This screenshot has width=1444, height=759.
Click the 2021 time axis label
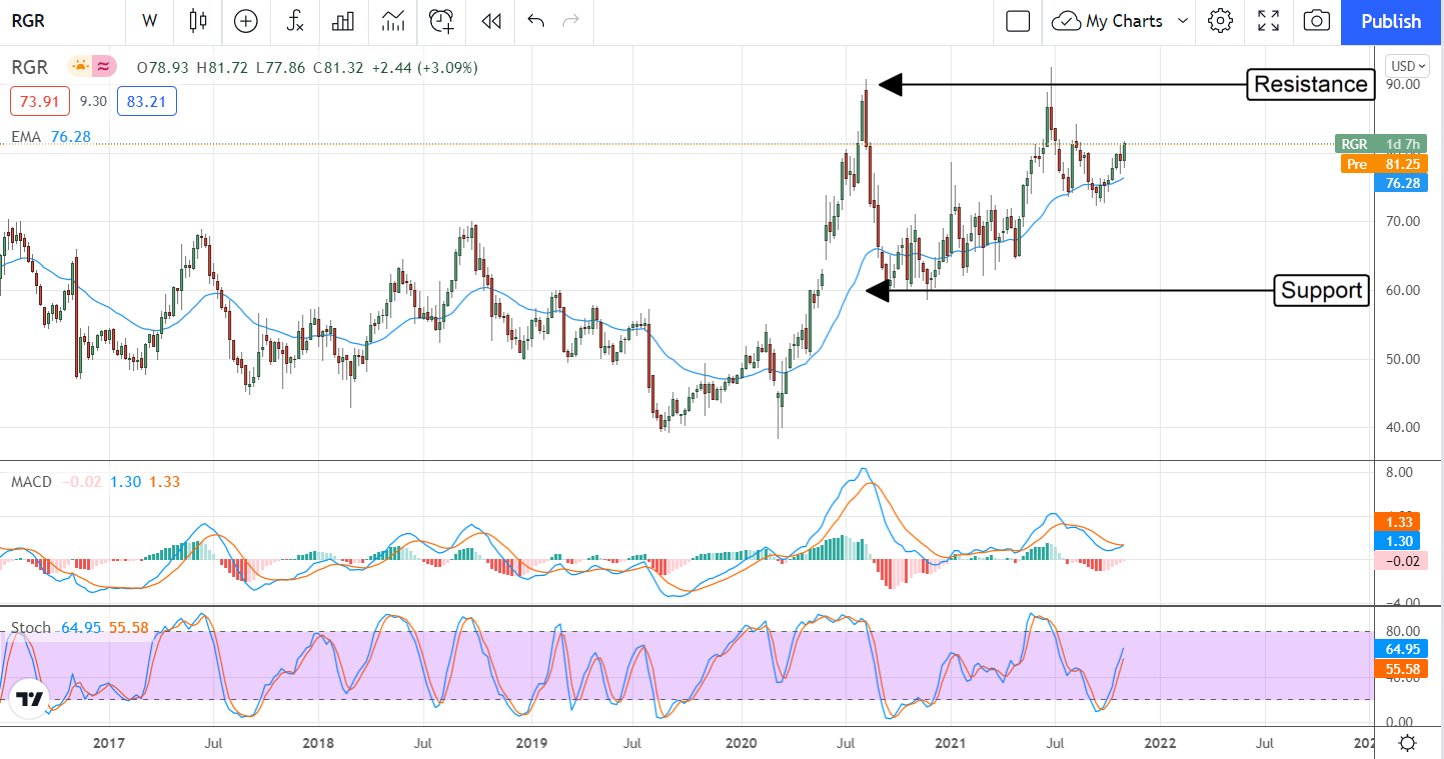950,743
